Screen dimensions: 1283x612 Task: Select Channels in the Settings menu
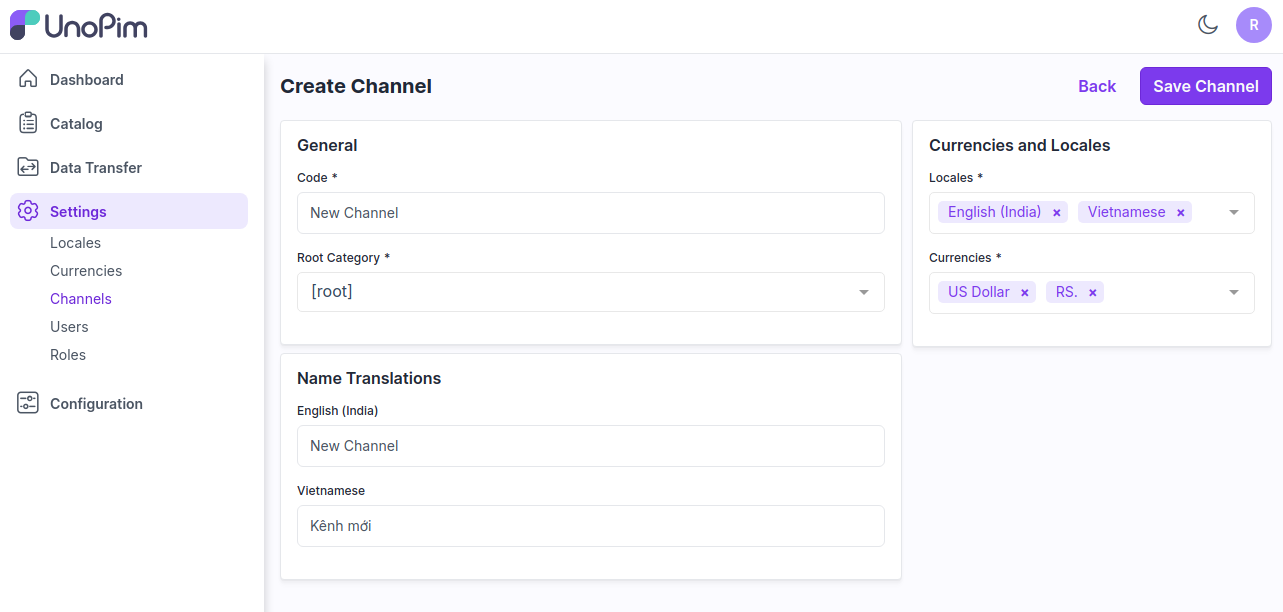(x=81, y=298)
